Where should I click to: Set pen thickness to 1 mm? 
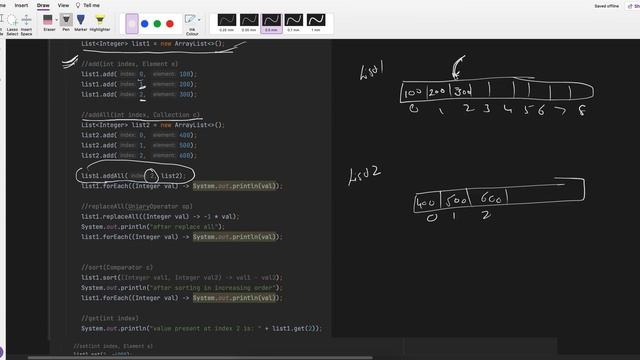pos(316,23)
